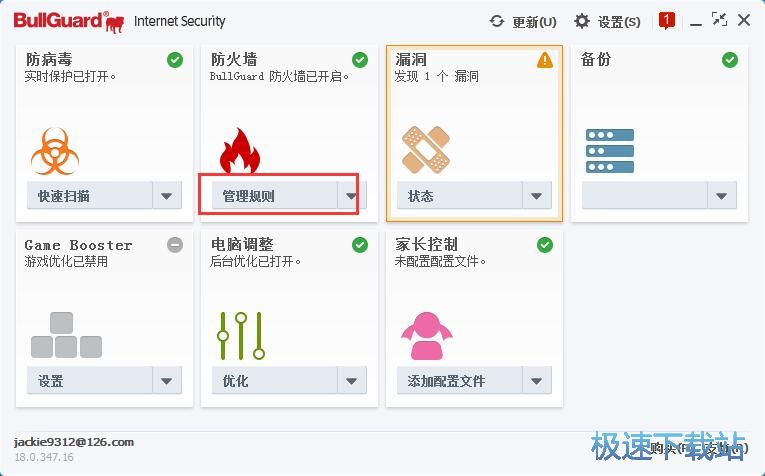The width and height of the screenshot is (765, 476).
Task: Click the vulnerability bandage icon
Action: pyautogui.click(x=425, y=150)
